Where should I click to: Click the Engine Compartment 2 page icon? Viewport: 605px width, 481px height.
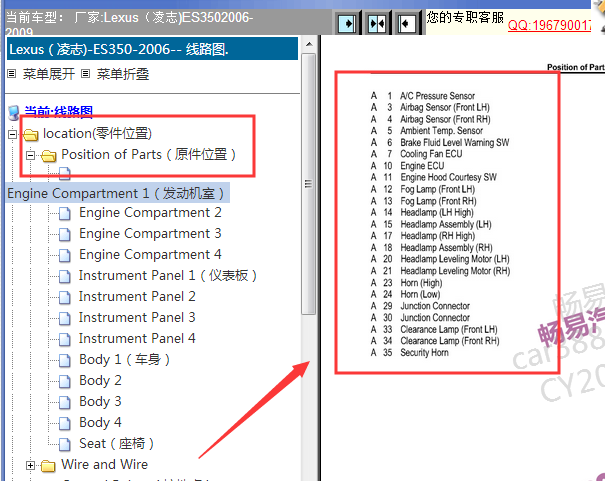coord(64,213)
